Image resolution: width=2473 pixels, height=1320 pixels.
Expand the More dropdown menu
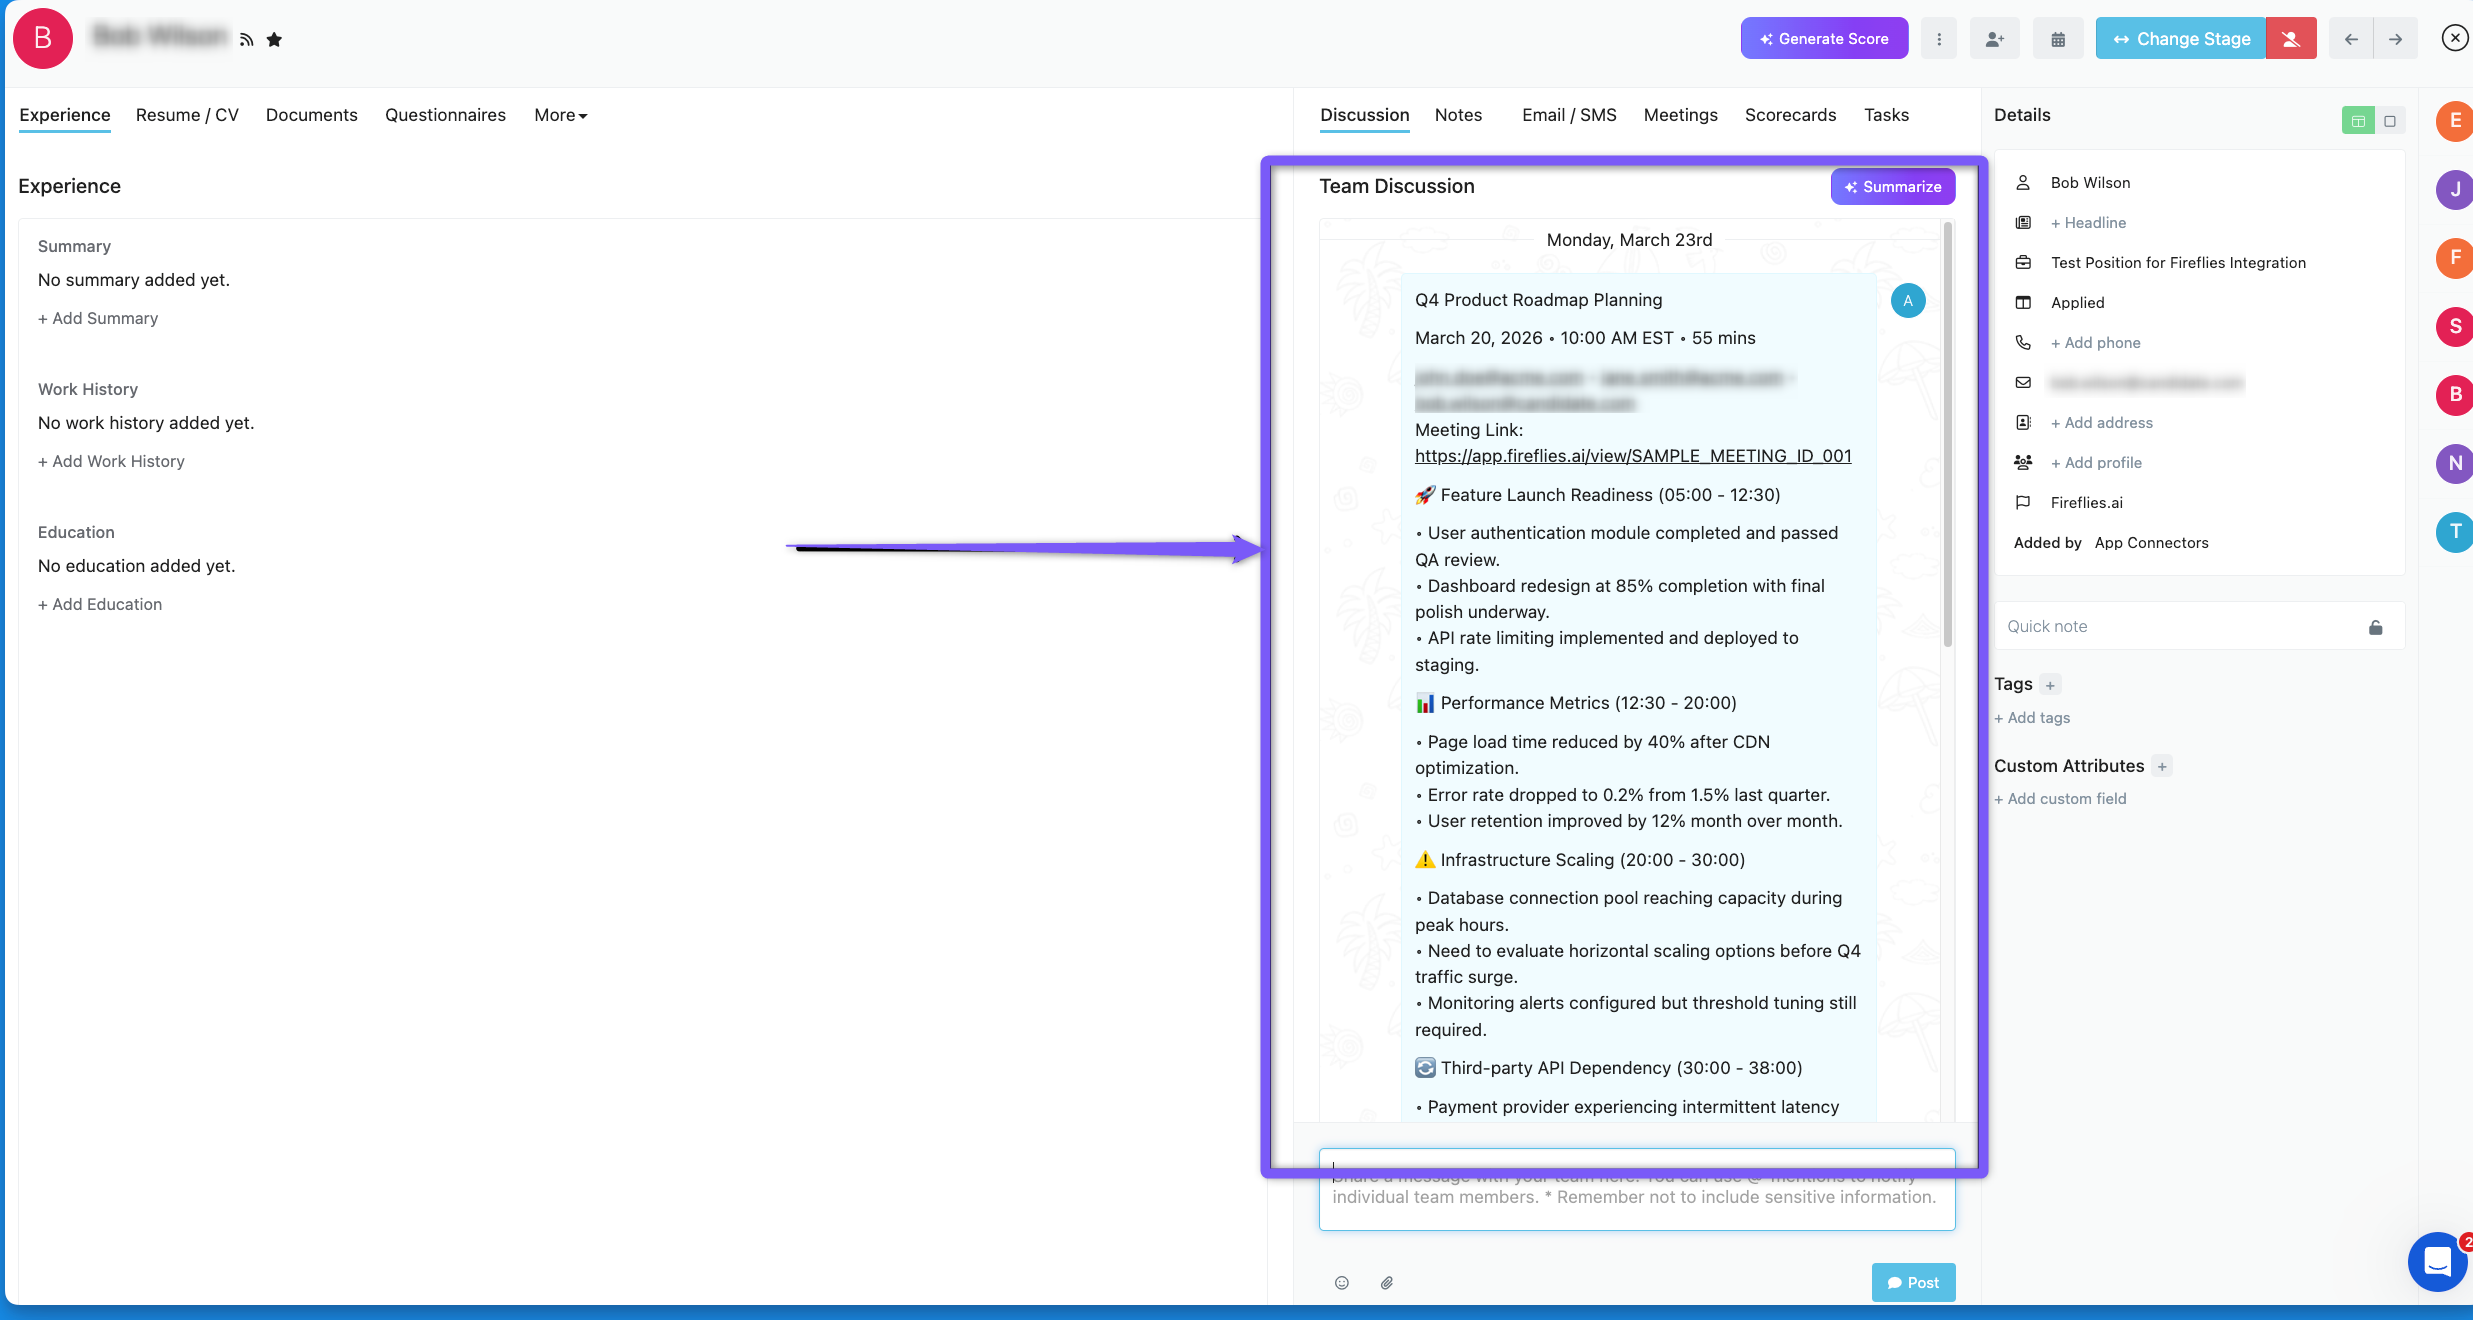[x=560, y=115]
